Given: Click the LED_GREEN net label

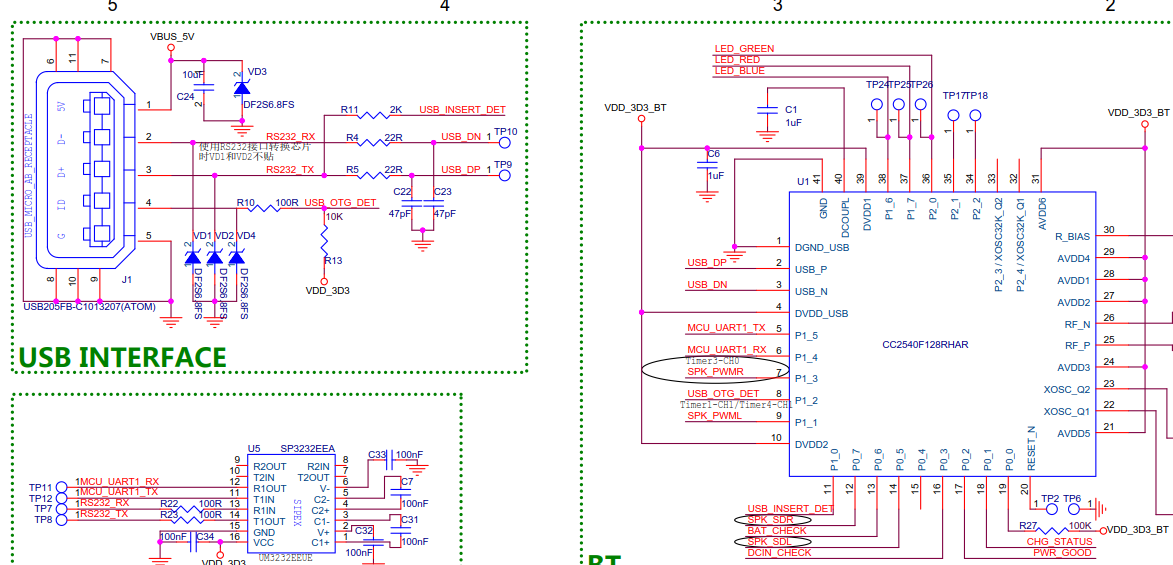Looking at the screenshot, I should pos(744,49).
